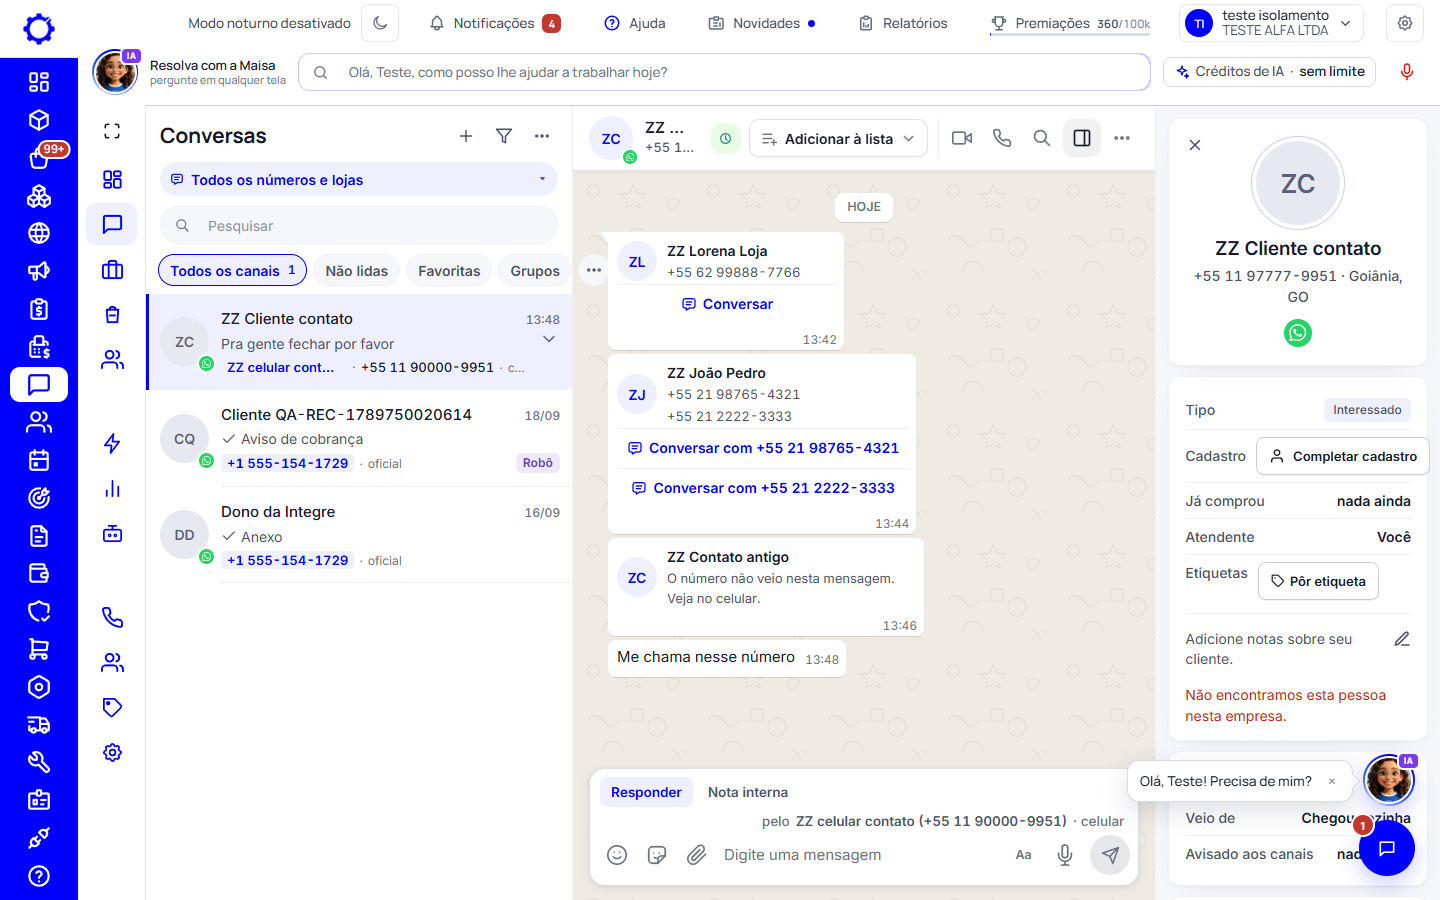Image resolution: width=1440 pixels, height=900 pixels.
Task: Expand Todos os números e lojas dropdown
Action: tap(358, 180)
